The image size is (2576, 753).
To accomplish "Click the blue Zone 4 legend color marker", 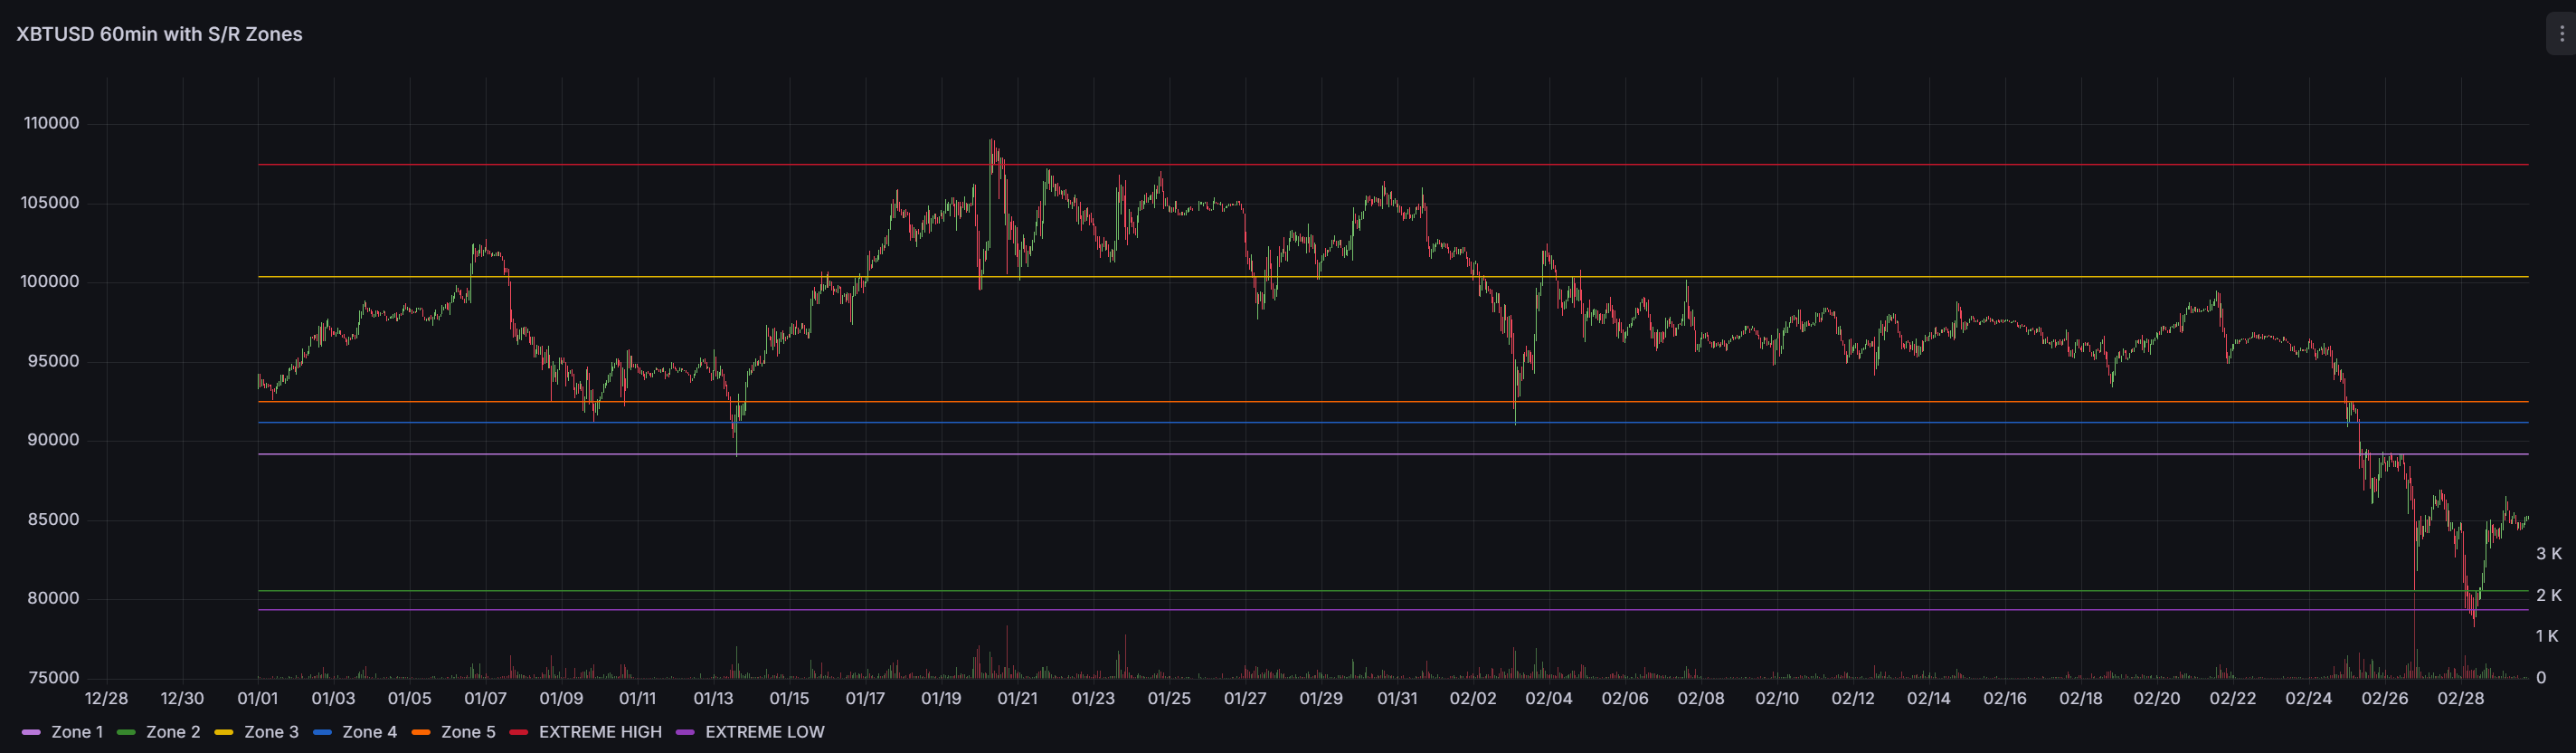I will tap(322, 733).
